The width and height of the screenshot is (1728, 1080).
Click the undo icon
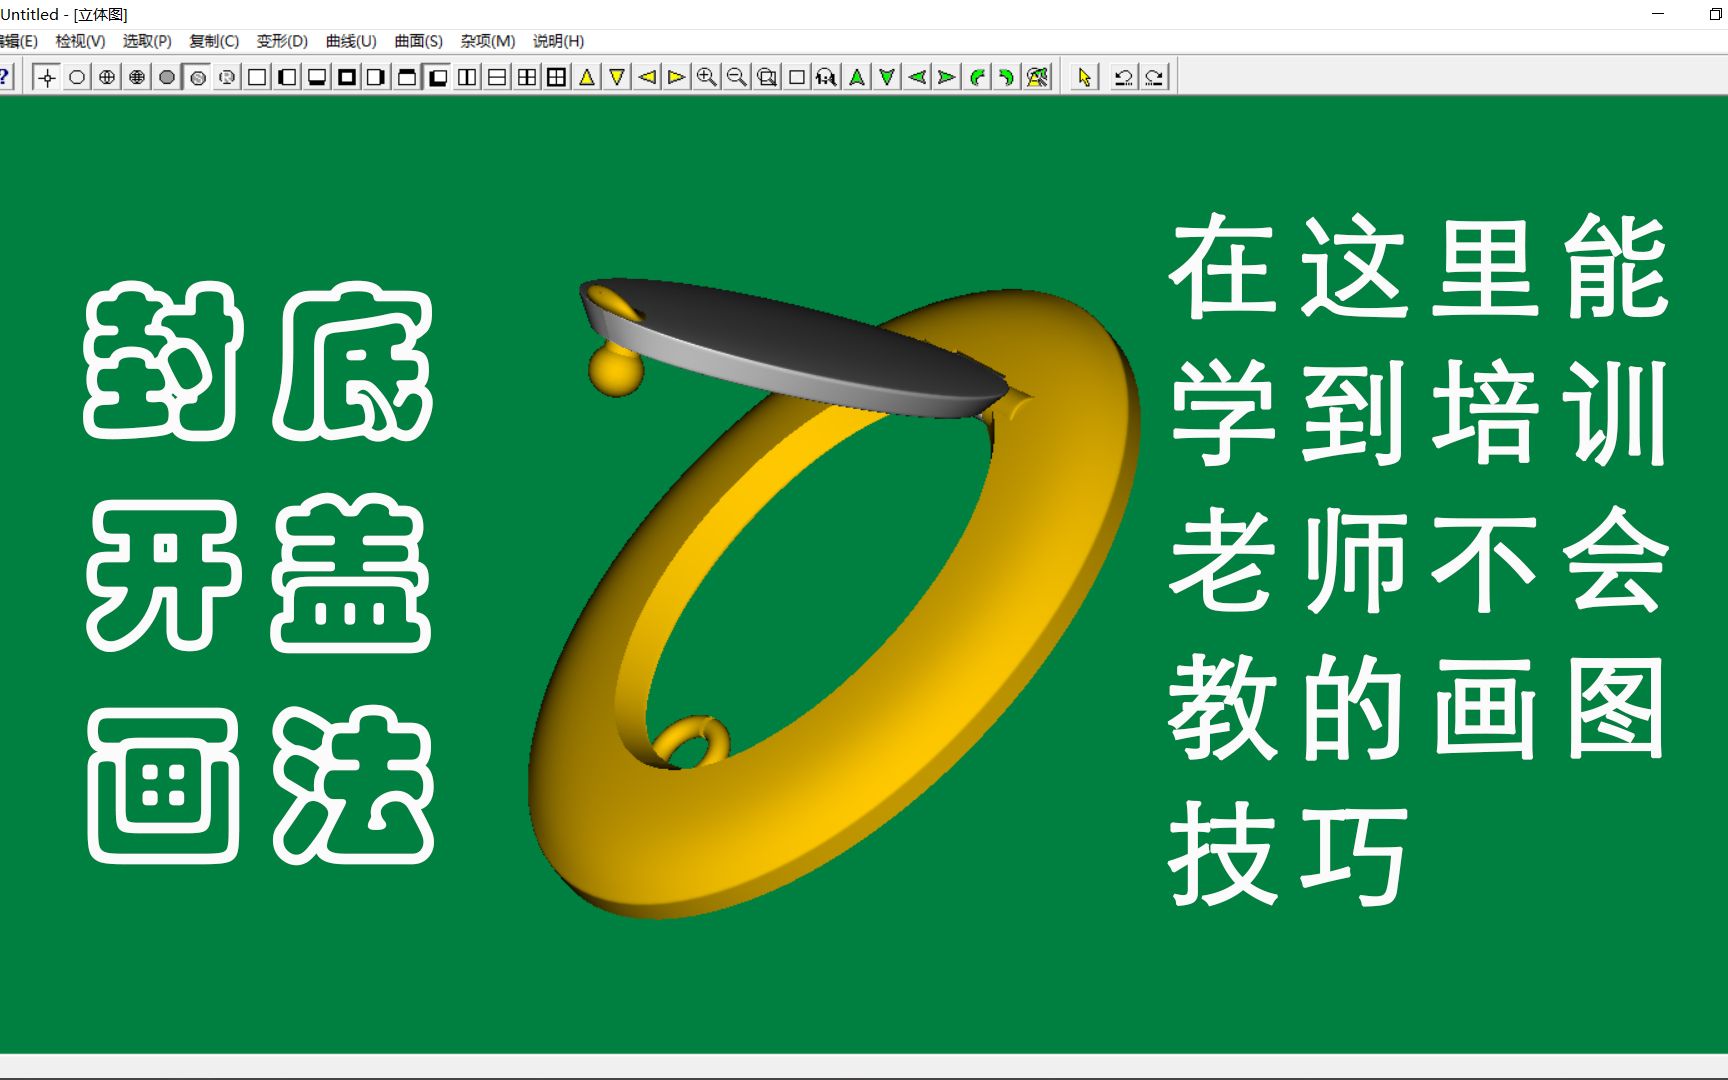[x=1122, y=76]
